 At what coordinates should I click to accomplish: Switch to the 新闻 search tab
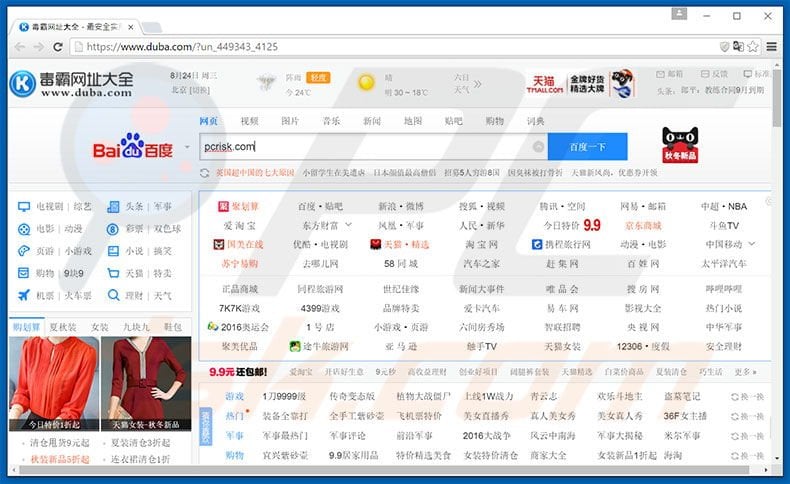tap(372, 121)
